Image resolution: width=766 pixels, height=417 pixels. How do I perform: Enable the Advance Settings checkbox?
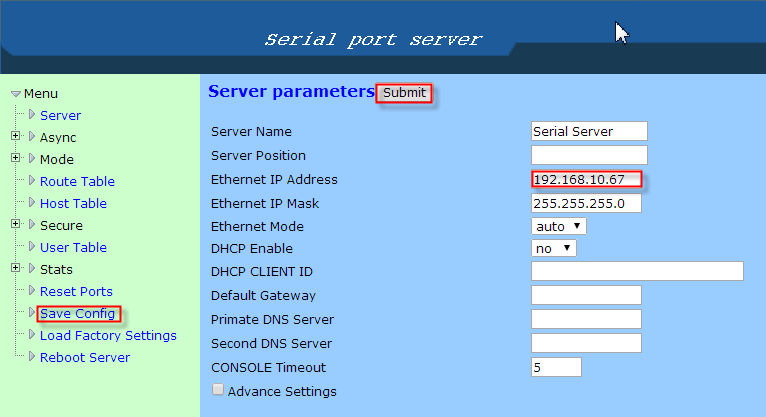coord(217,390)
